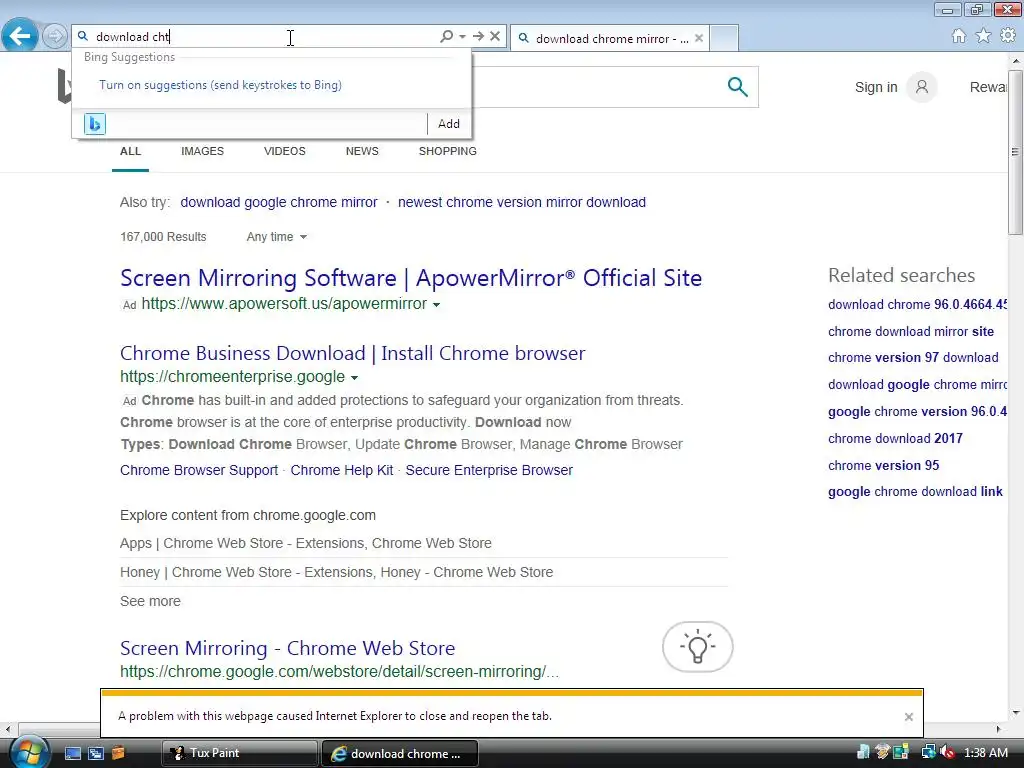Open the Windows Start orb

click(27, 752)
